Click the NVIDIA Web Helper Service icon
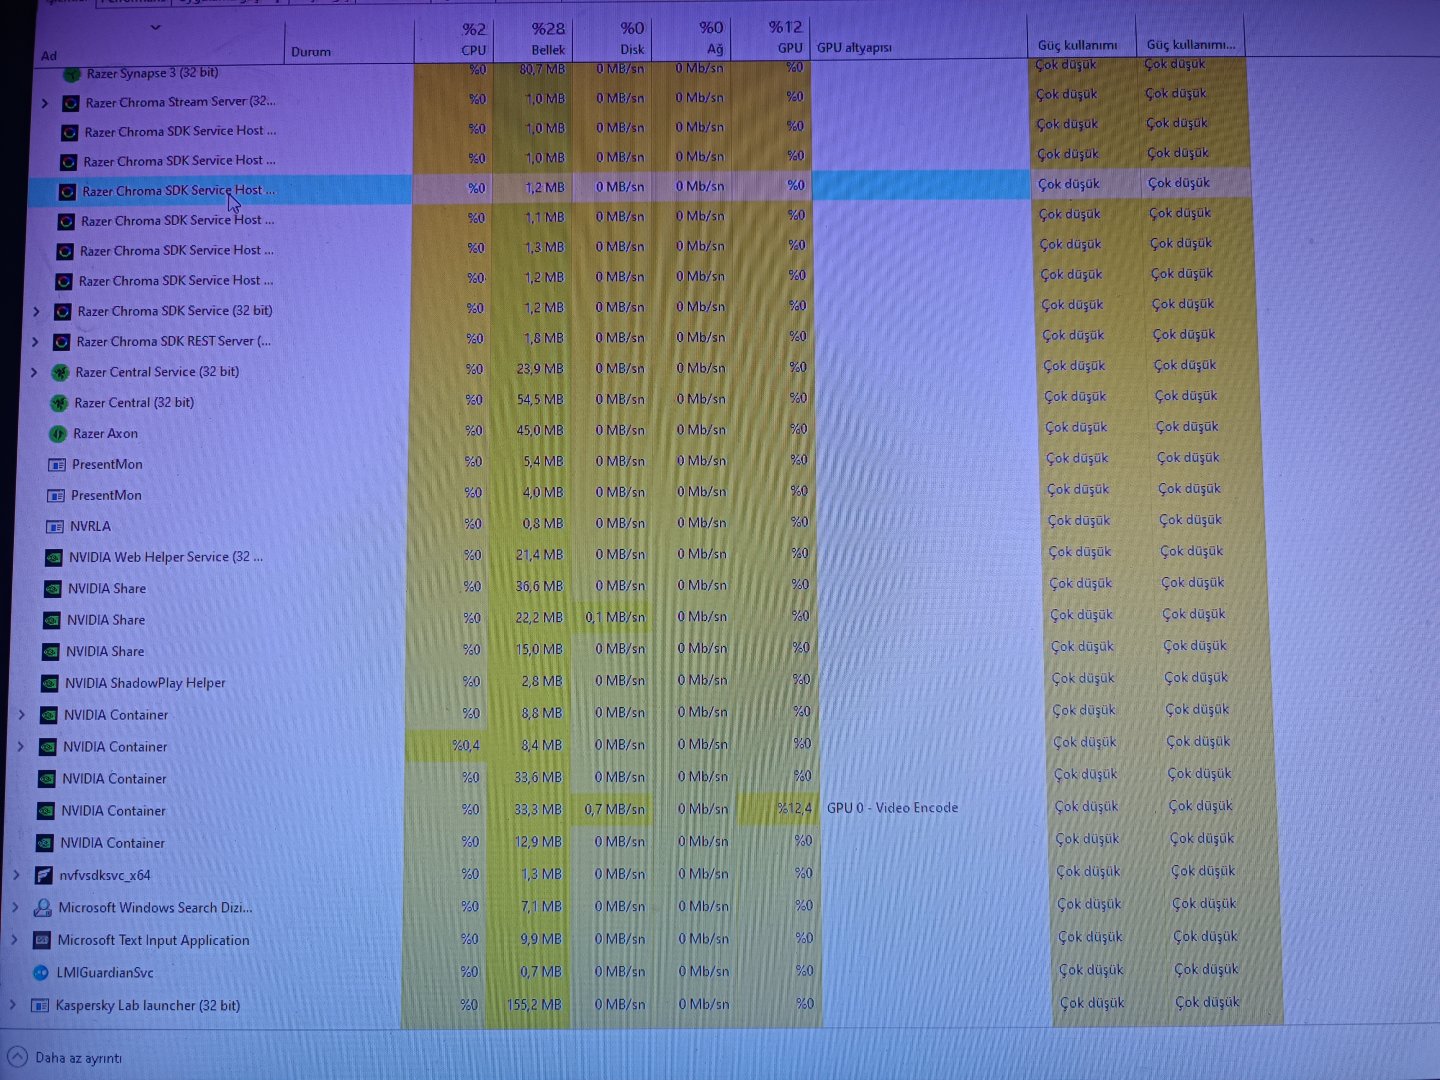The width and height of the screenshot is (1440, 1080). tap(54, 558)
